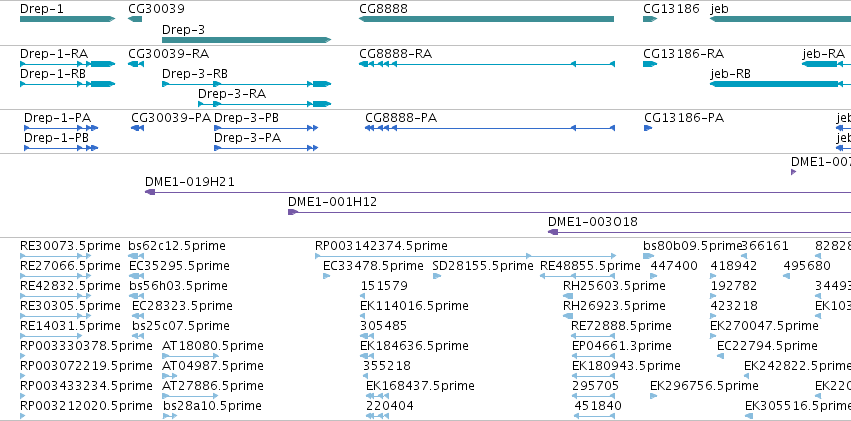Screen dimensions: 851x421
Task: Click the small CG30039 gene arrow
Action: 135,19
